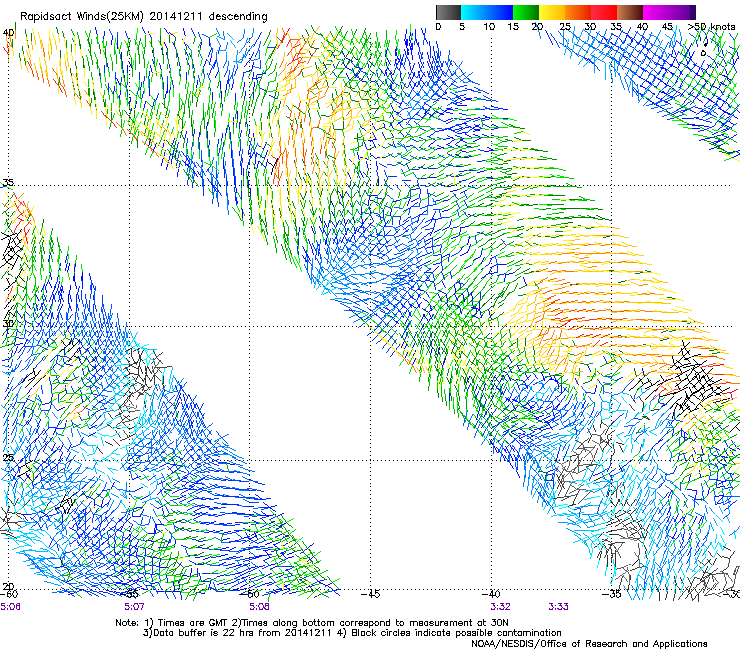740x650 pixels.
Task: Click the legend tick label '25'
Action: click(x=565, y=27)
